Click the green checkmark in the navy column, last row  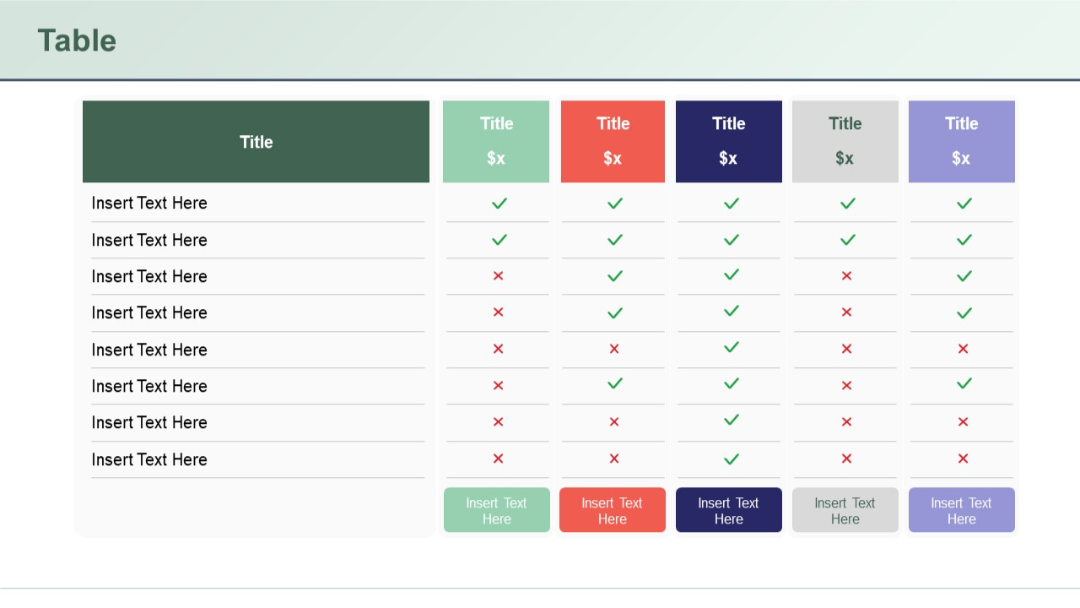[729, 459]
